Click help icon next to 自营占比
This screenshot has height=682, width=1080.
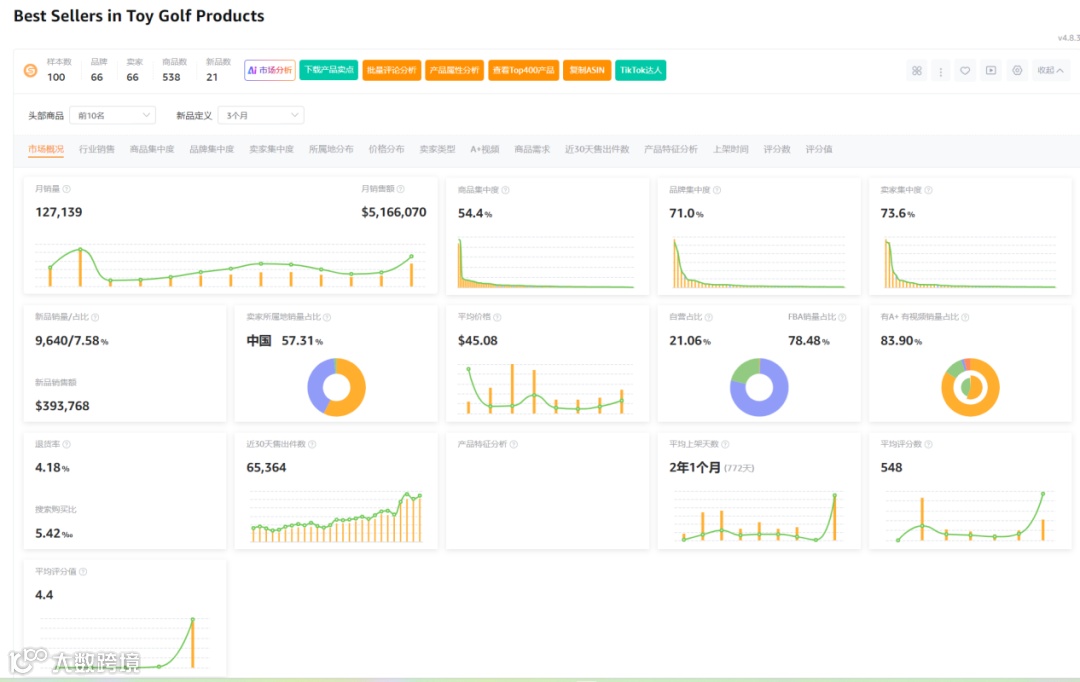coord(709,318)
